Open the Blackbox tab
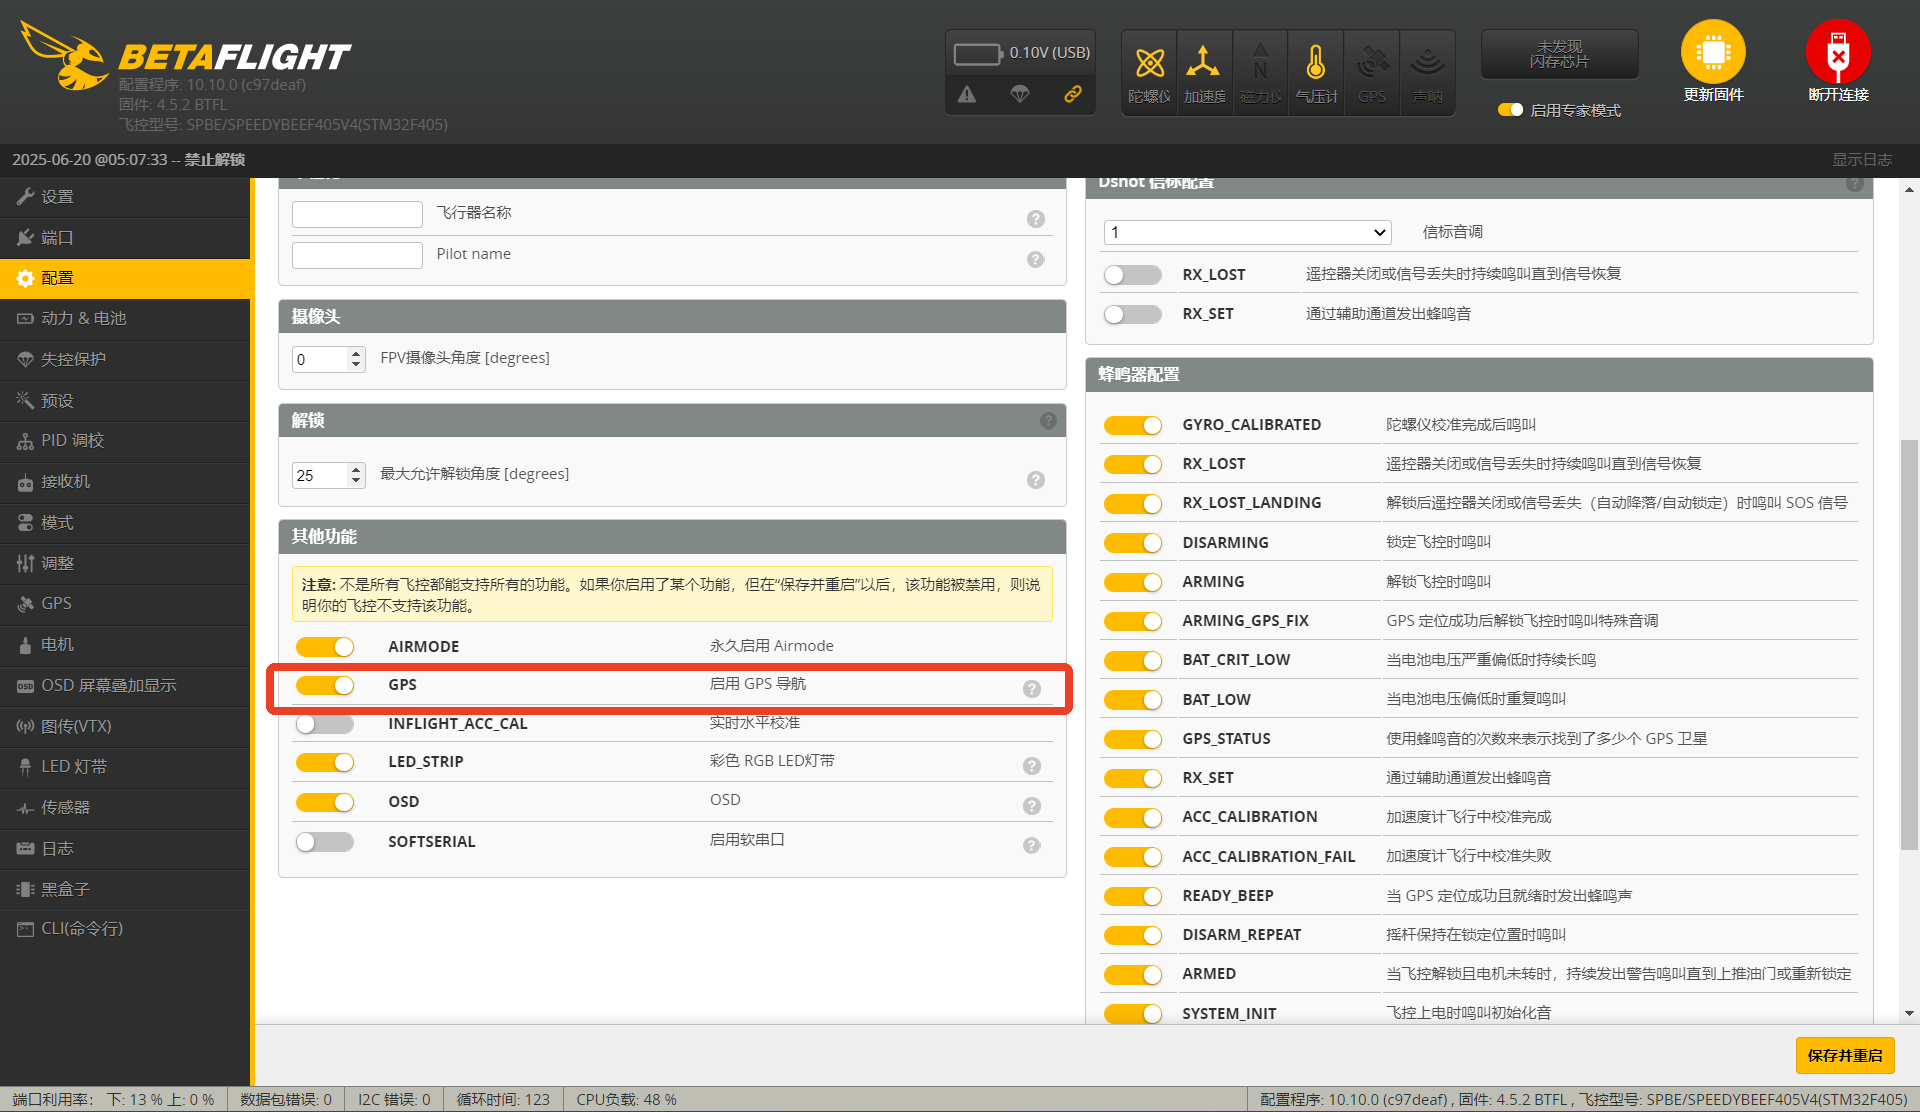 pos(125,889)
